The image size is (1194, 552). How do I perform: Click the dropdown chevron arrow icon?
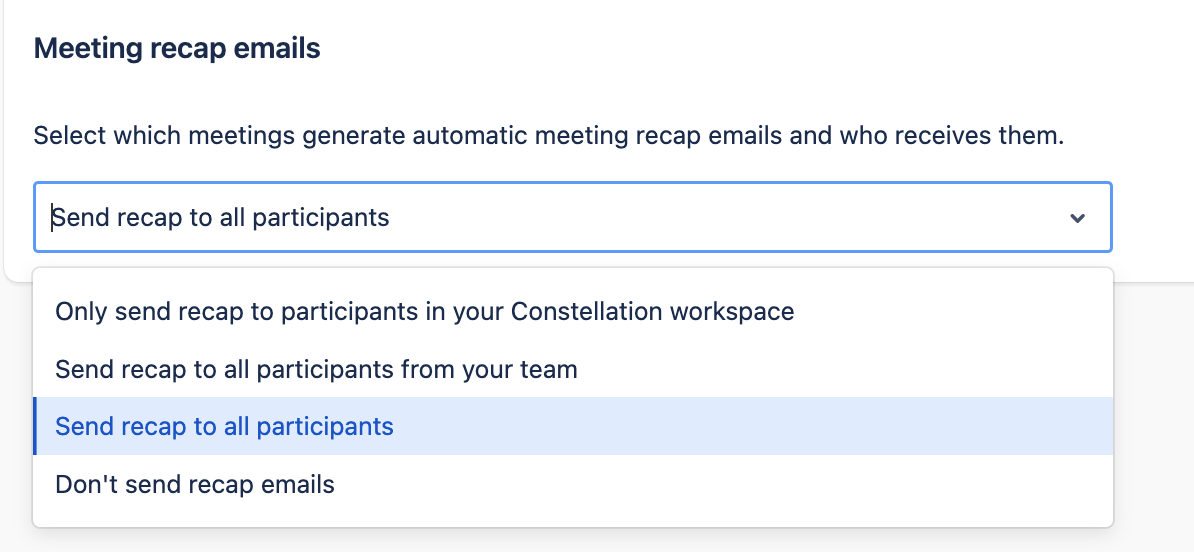click(1077, 218)
